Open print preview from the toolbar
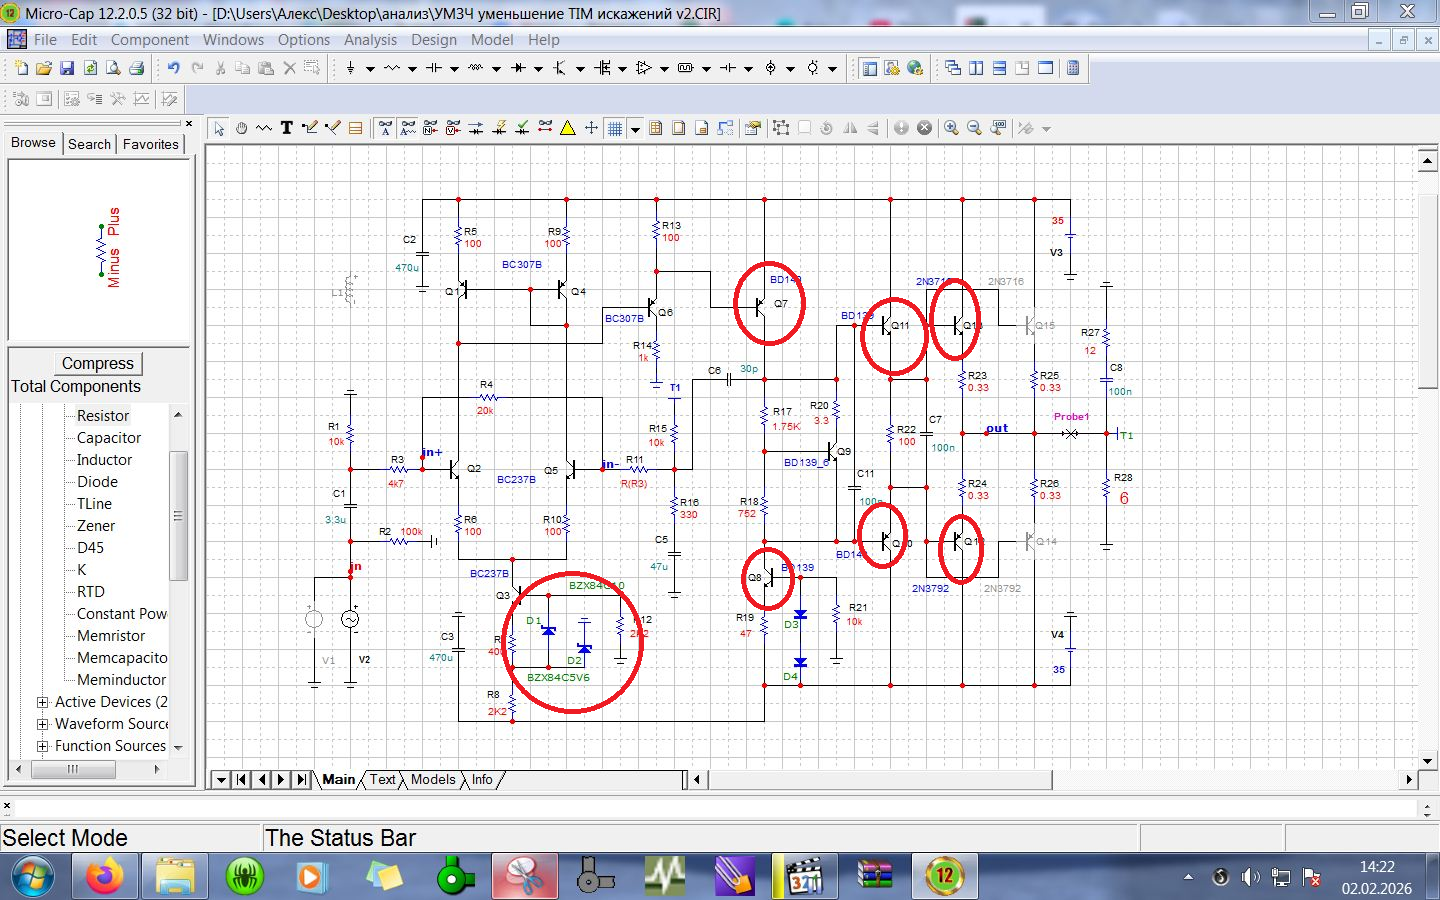 (113, 68)
